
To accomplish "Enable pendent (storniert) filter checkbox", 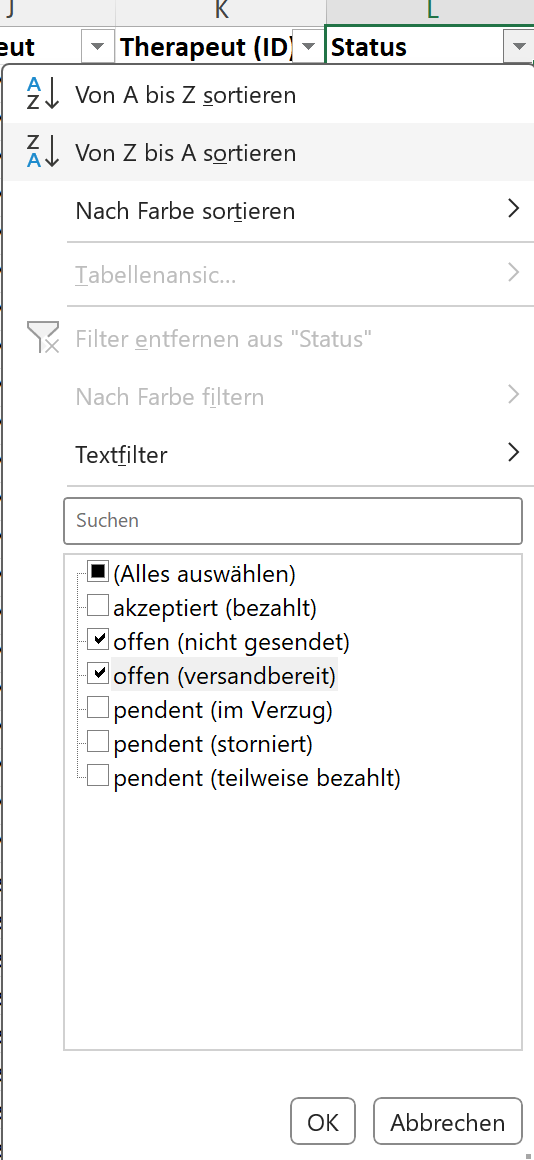I will [98, 742].
